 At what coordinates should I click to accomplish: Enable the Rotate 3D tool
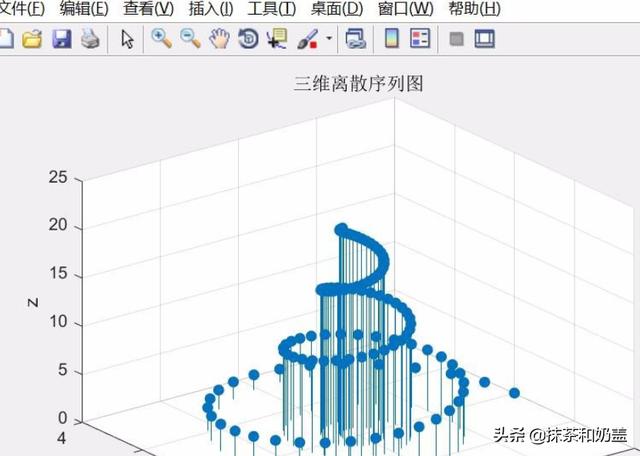(248, 39)
